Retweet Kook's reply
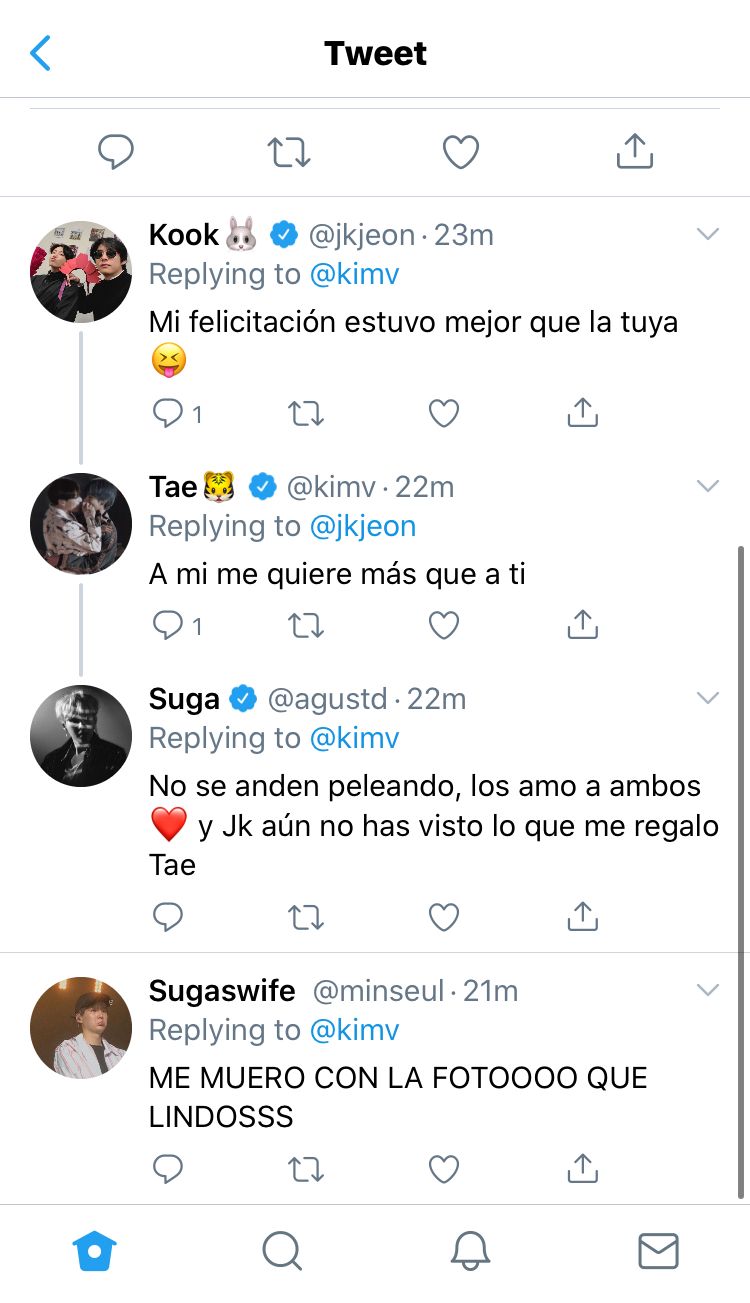The height and width of the screenshot is (1303, 750). point(305,413)
